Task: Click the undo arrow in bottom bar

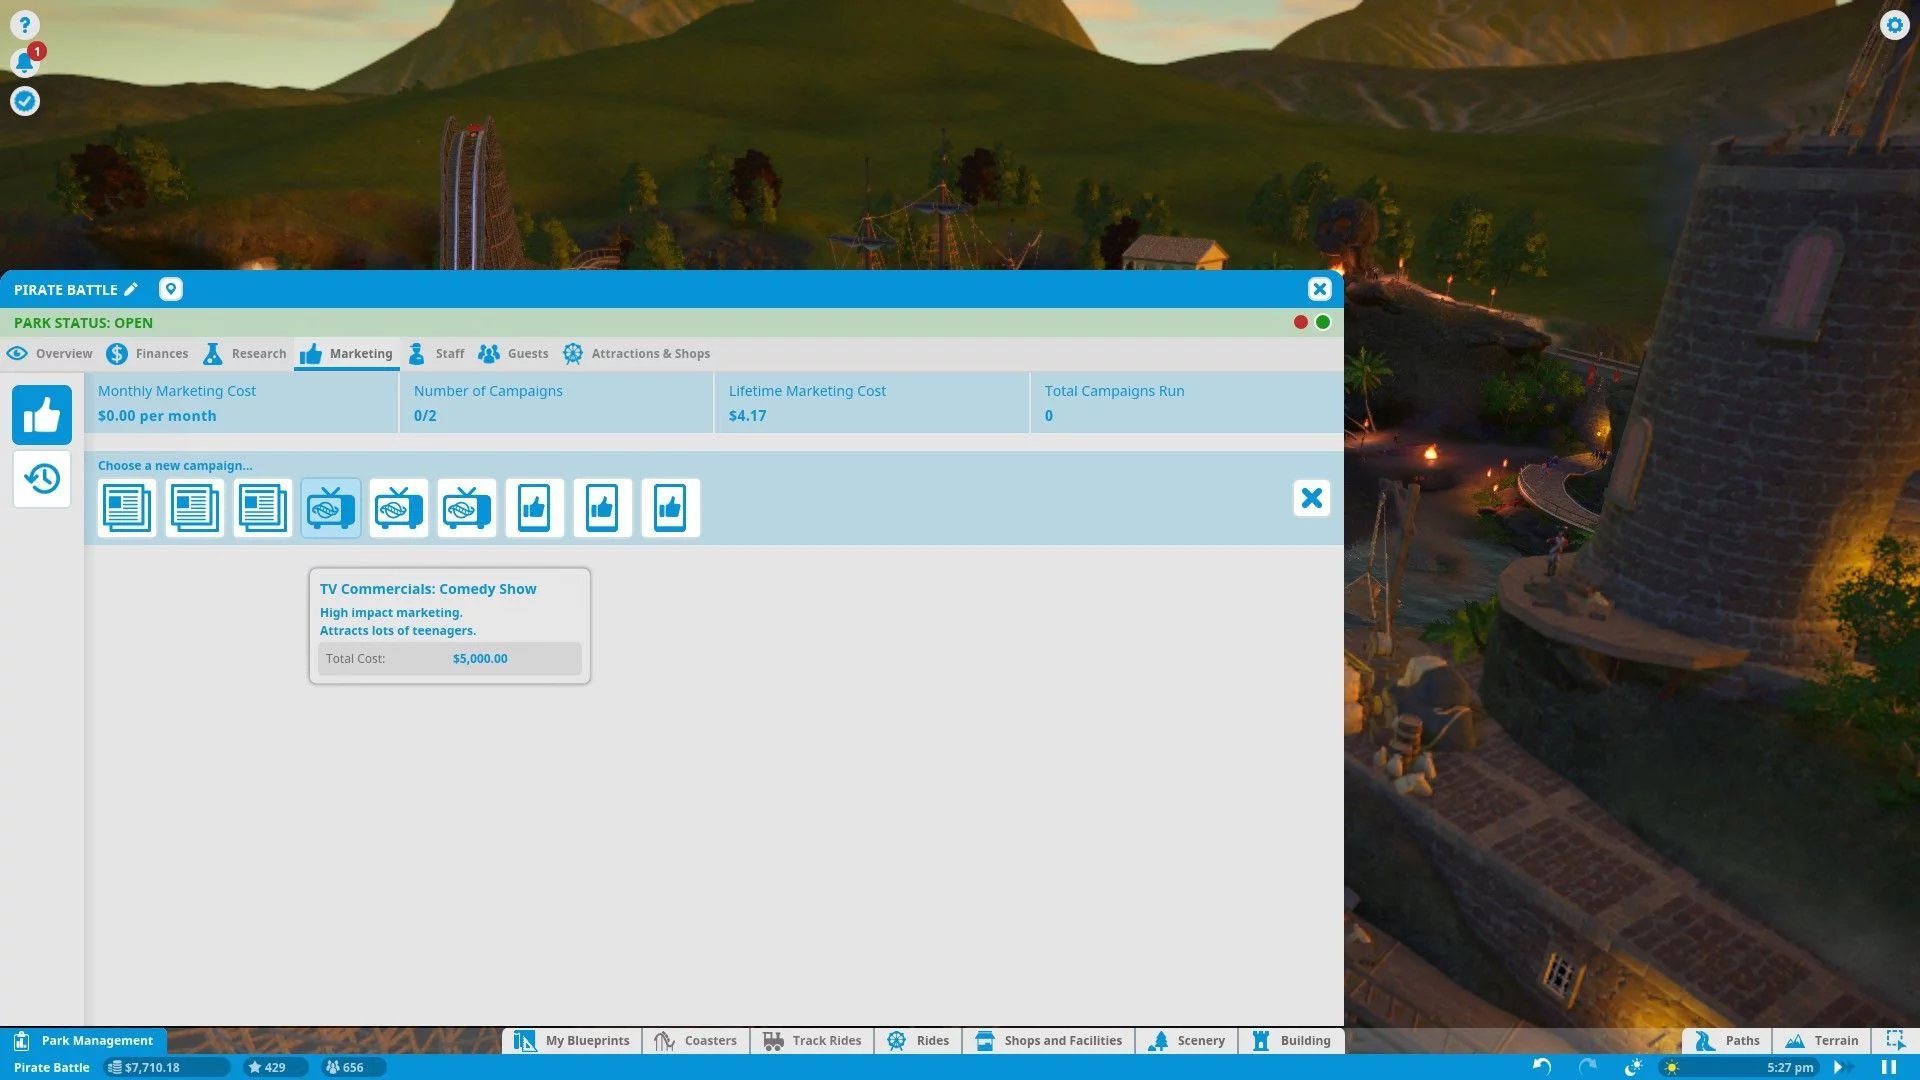Action: click(1541, 1067)
